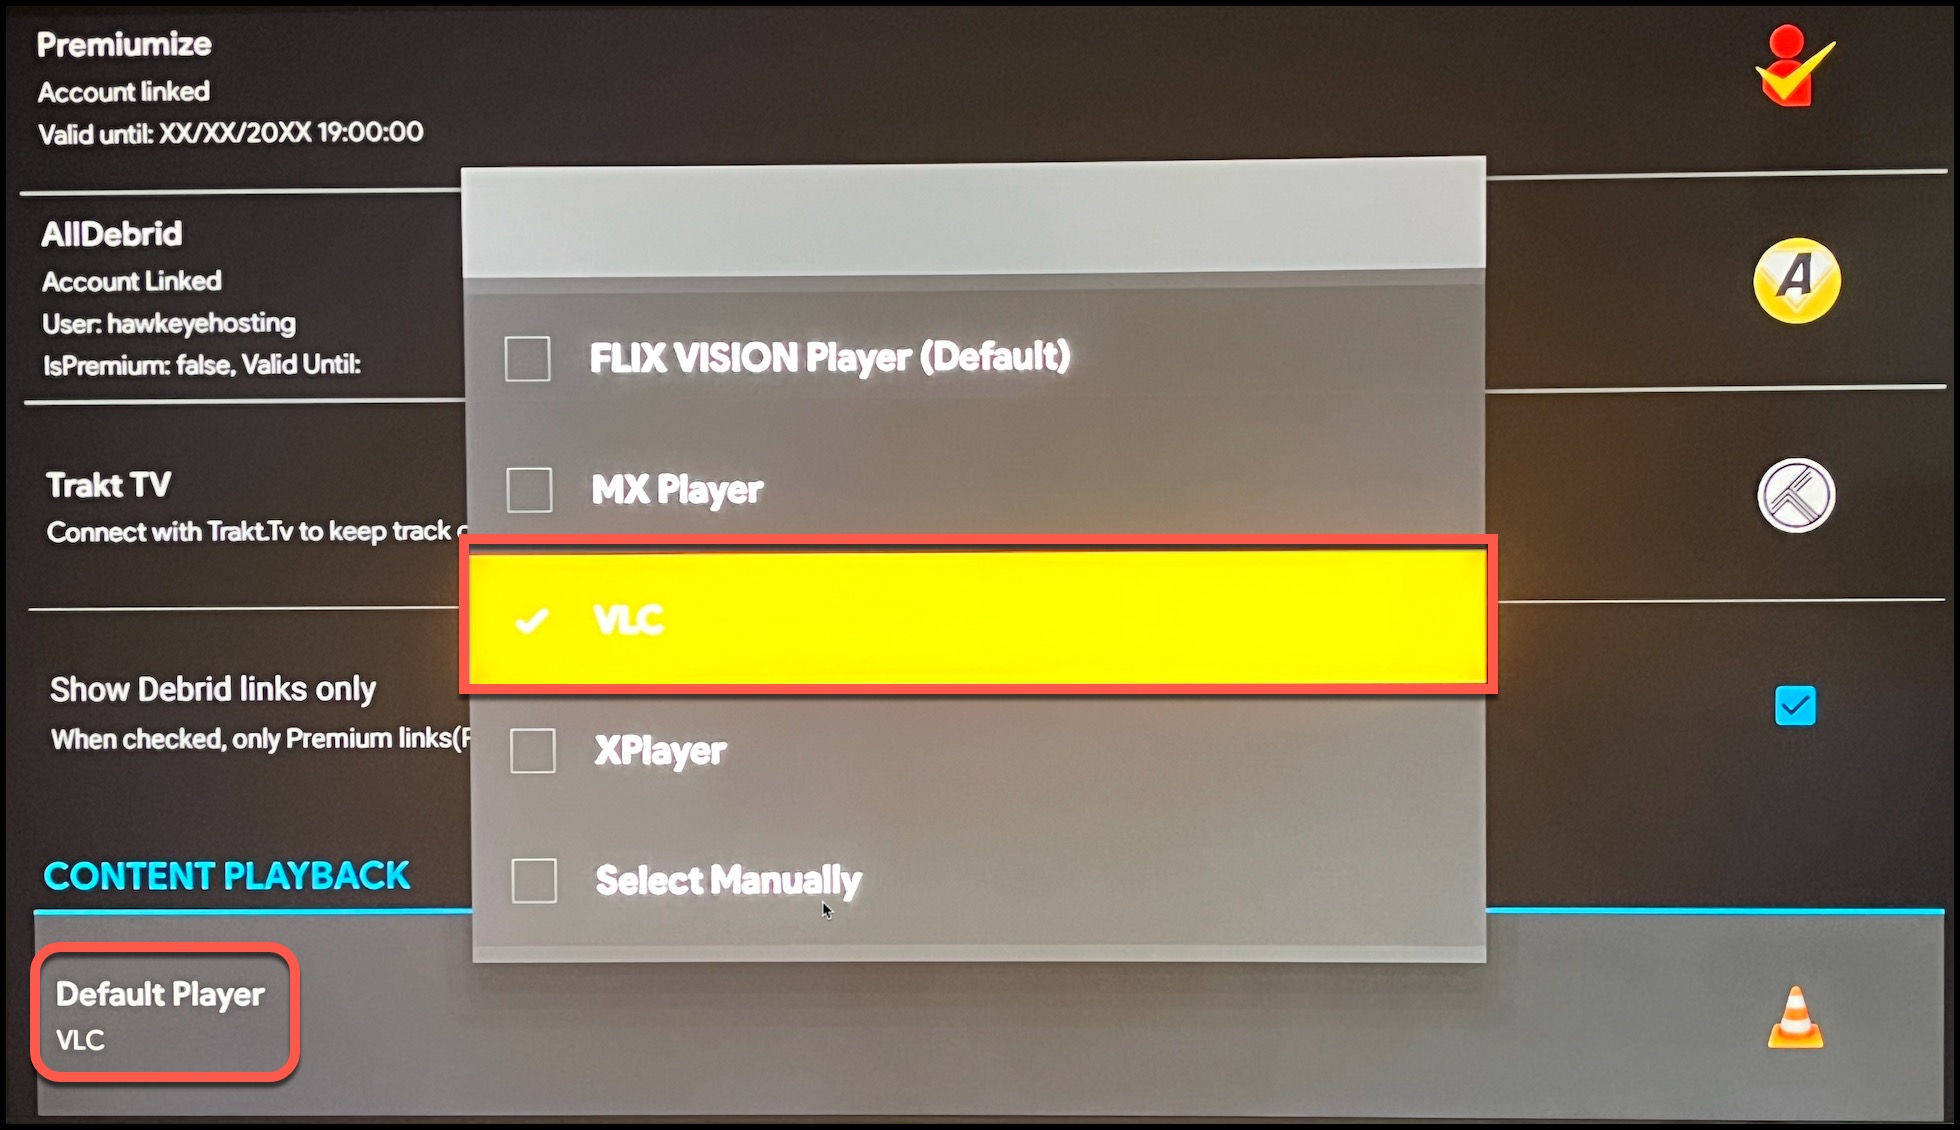Viewport: 1960px width, 1130px height.
Task: Choose the XPlayer entry
Action: pos(978,751)
